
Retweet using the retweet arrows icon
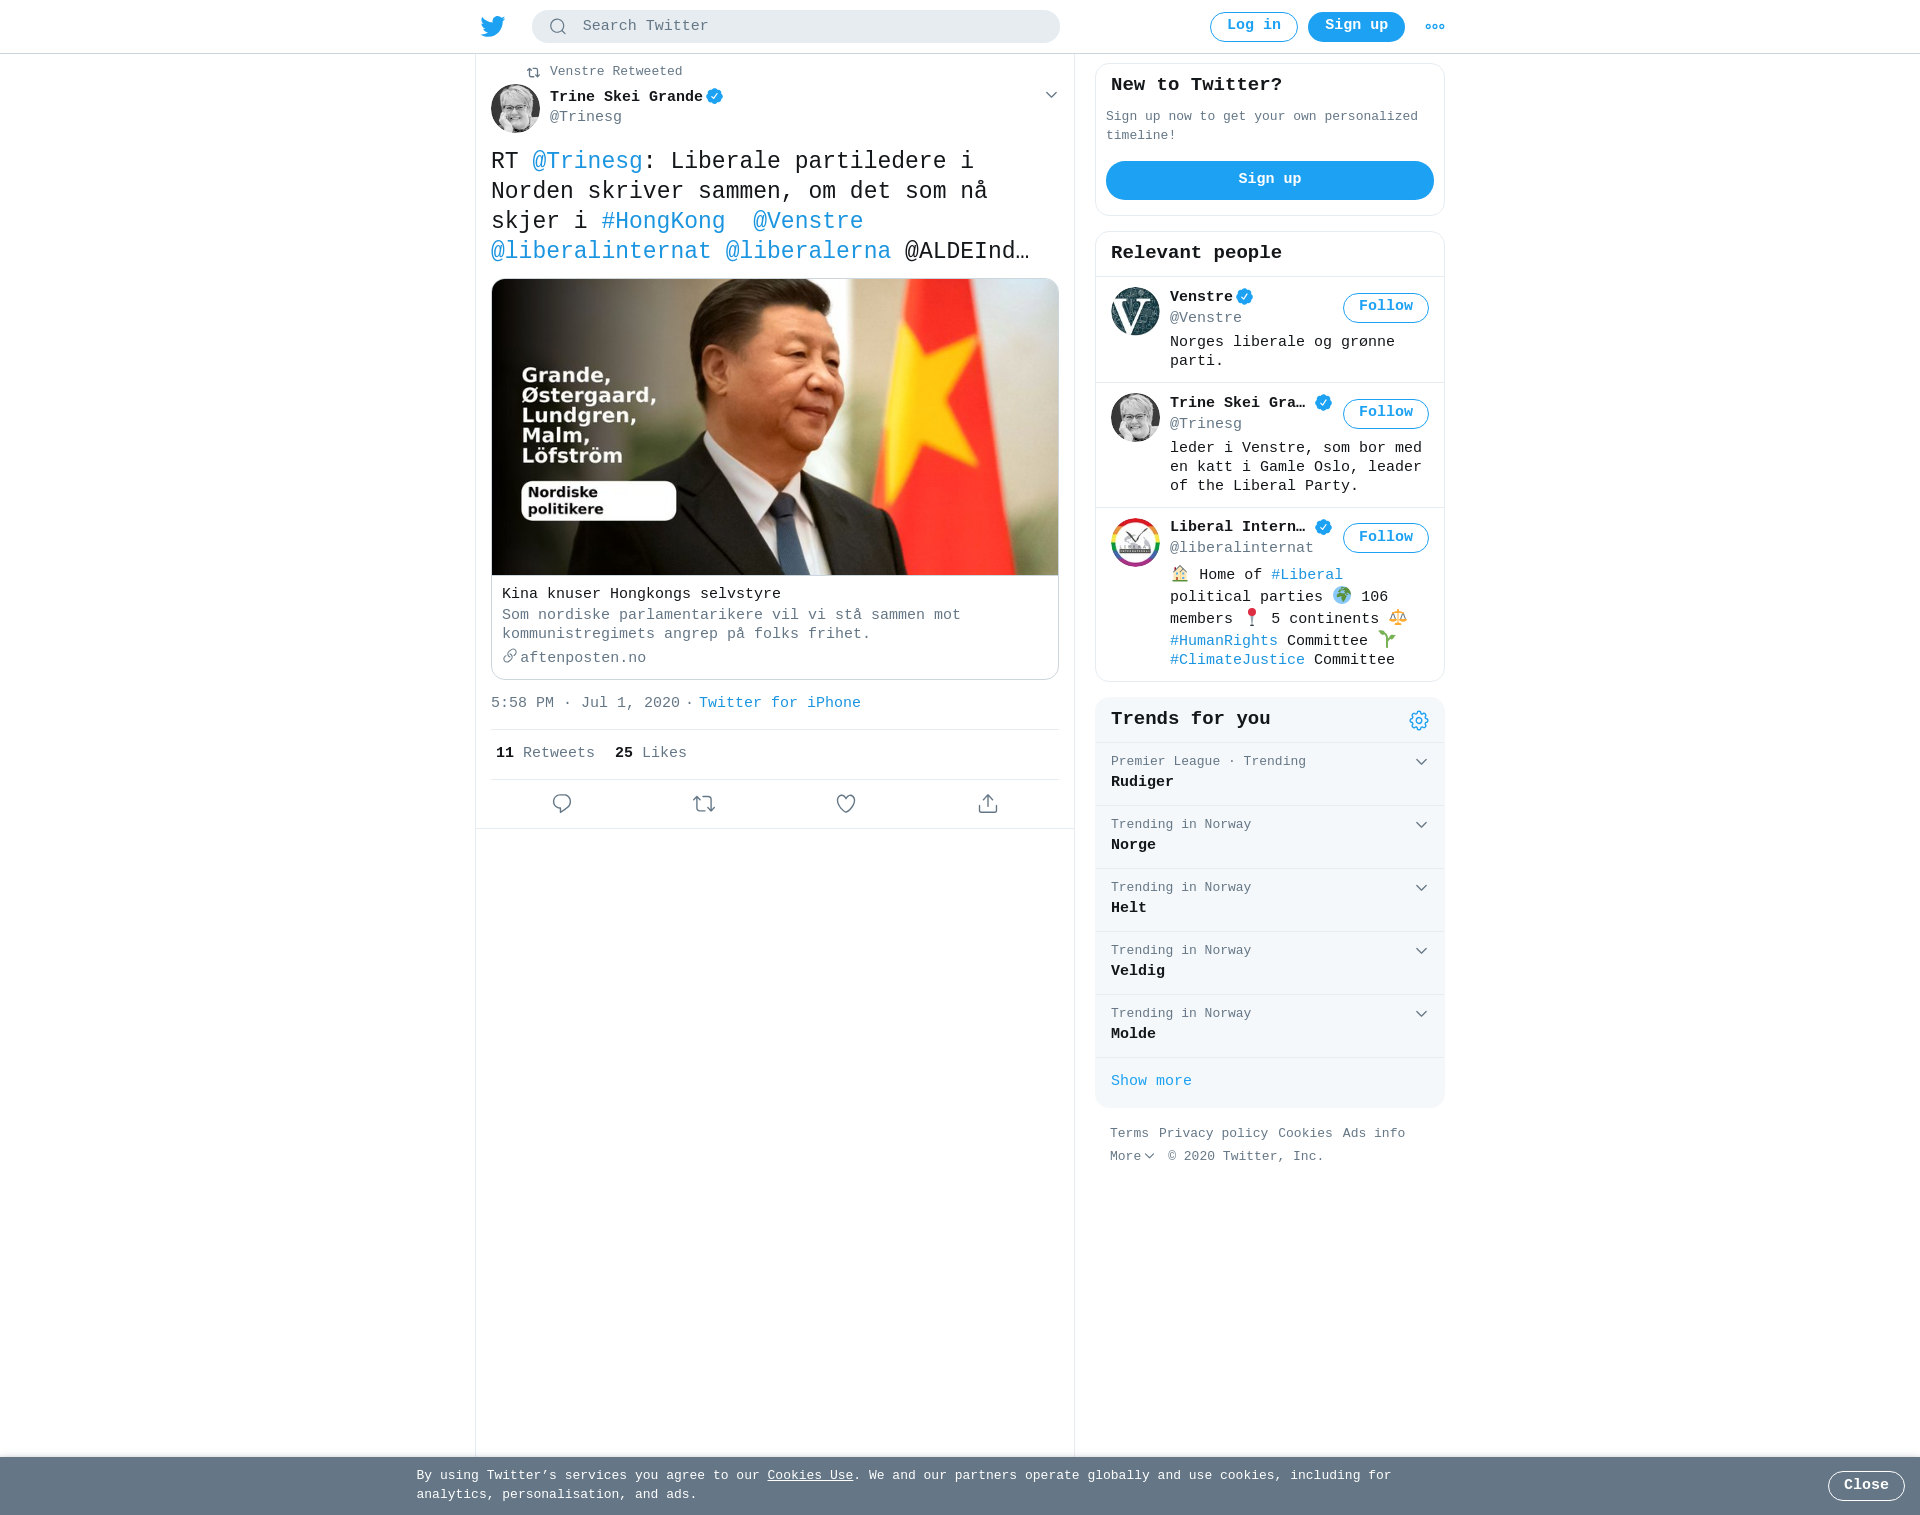coord(704,803)
